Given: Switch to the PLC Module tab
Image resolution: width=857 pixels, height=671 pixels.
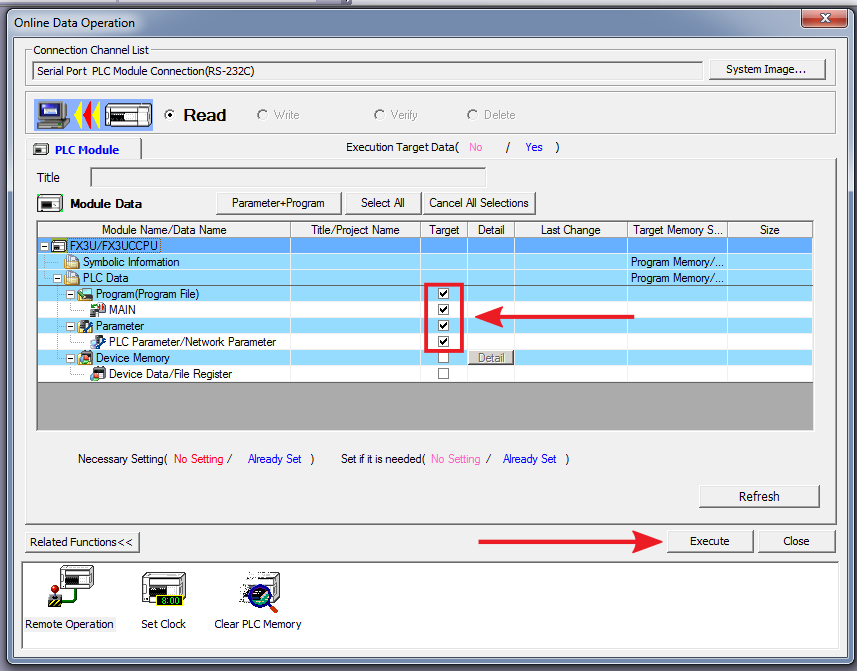Looking at the screenshot, I should 86,150.
